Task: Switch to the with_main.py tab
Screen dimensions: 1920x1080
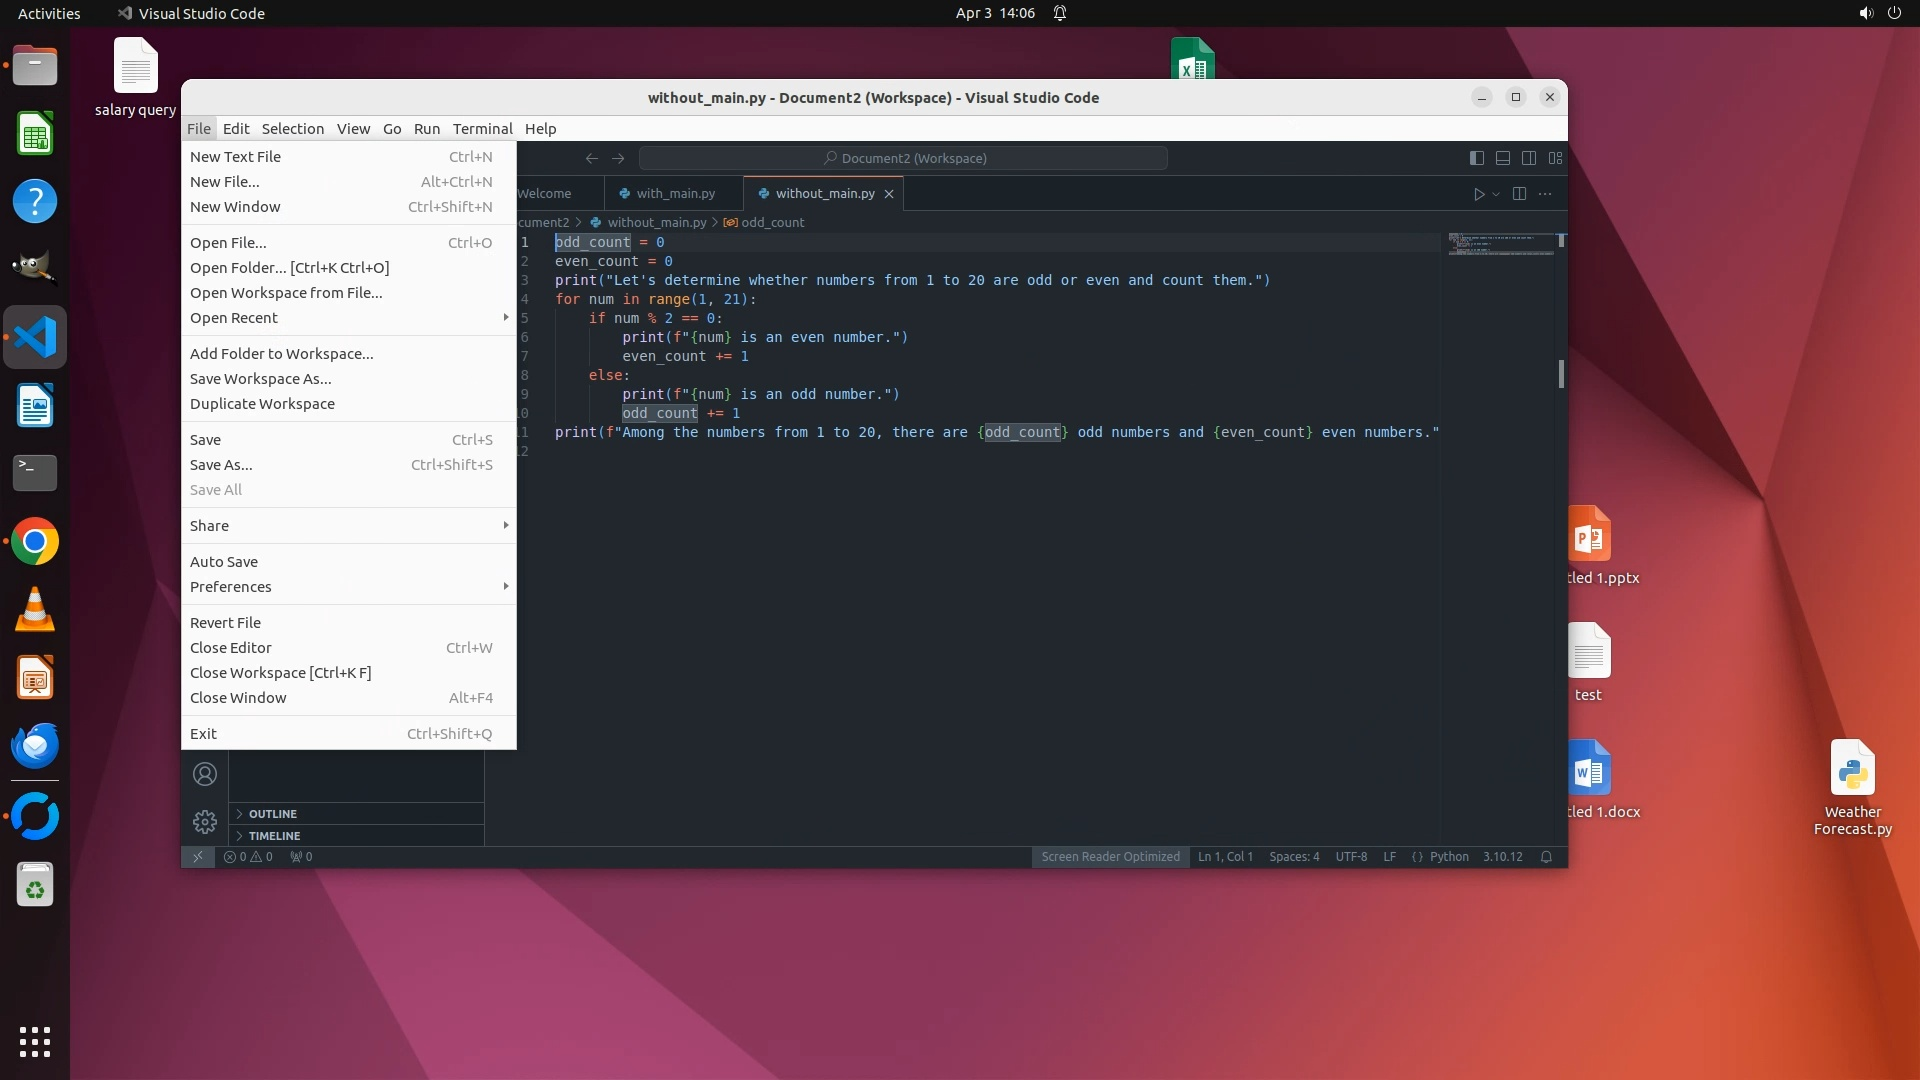Action: (x=675, y=194)
